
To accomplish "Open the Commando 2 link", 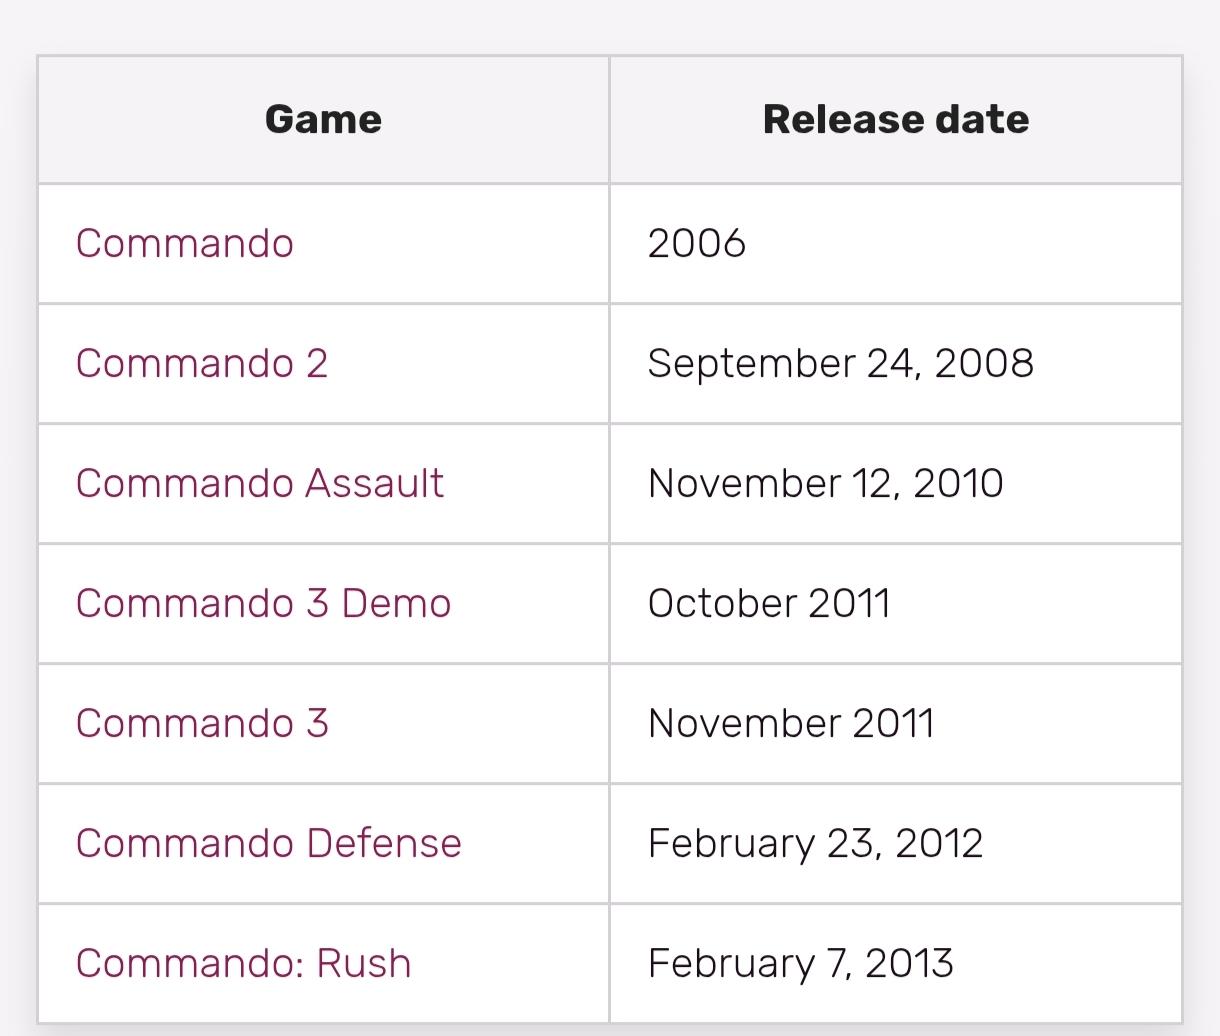I will coord(201,364).
